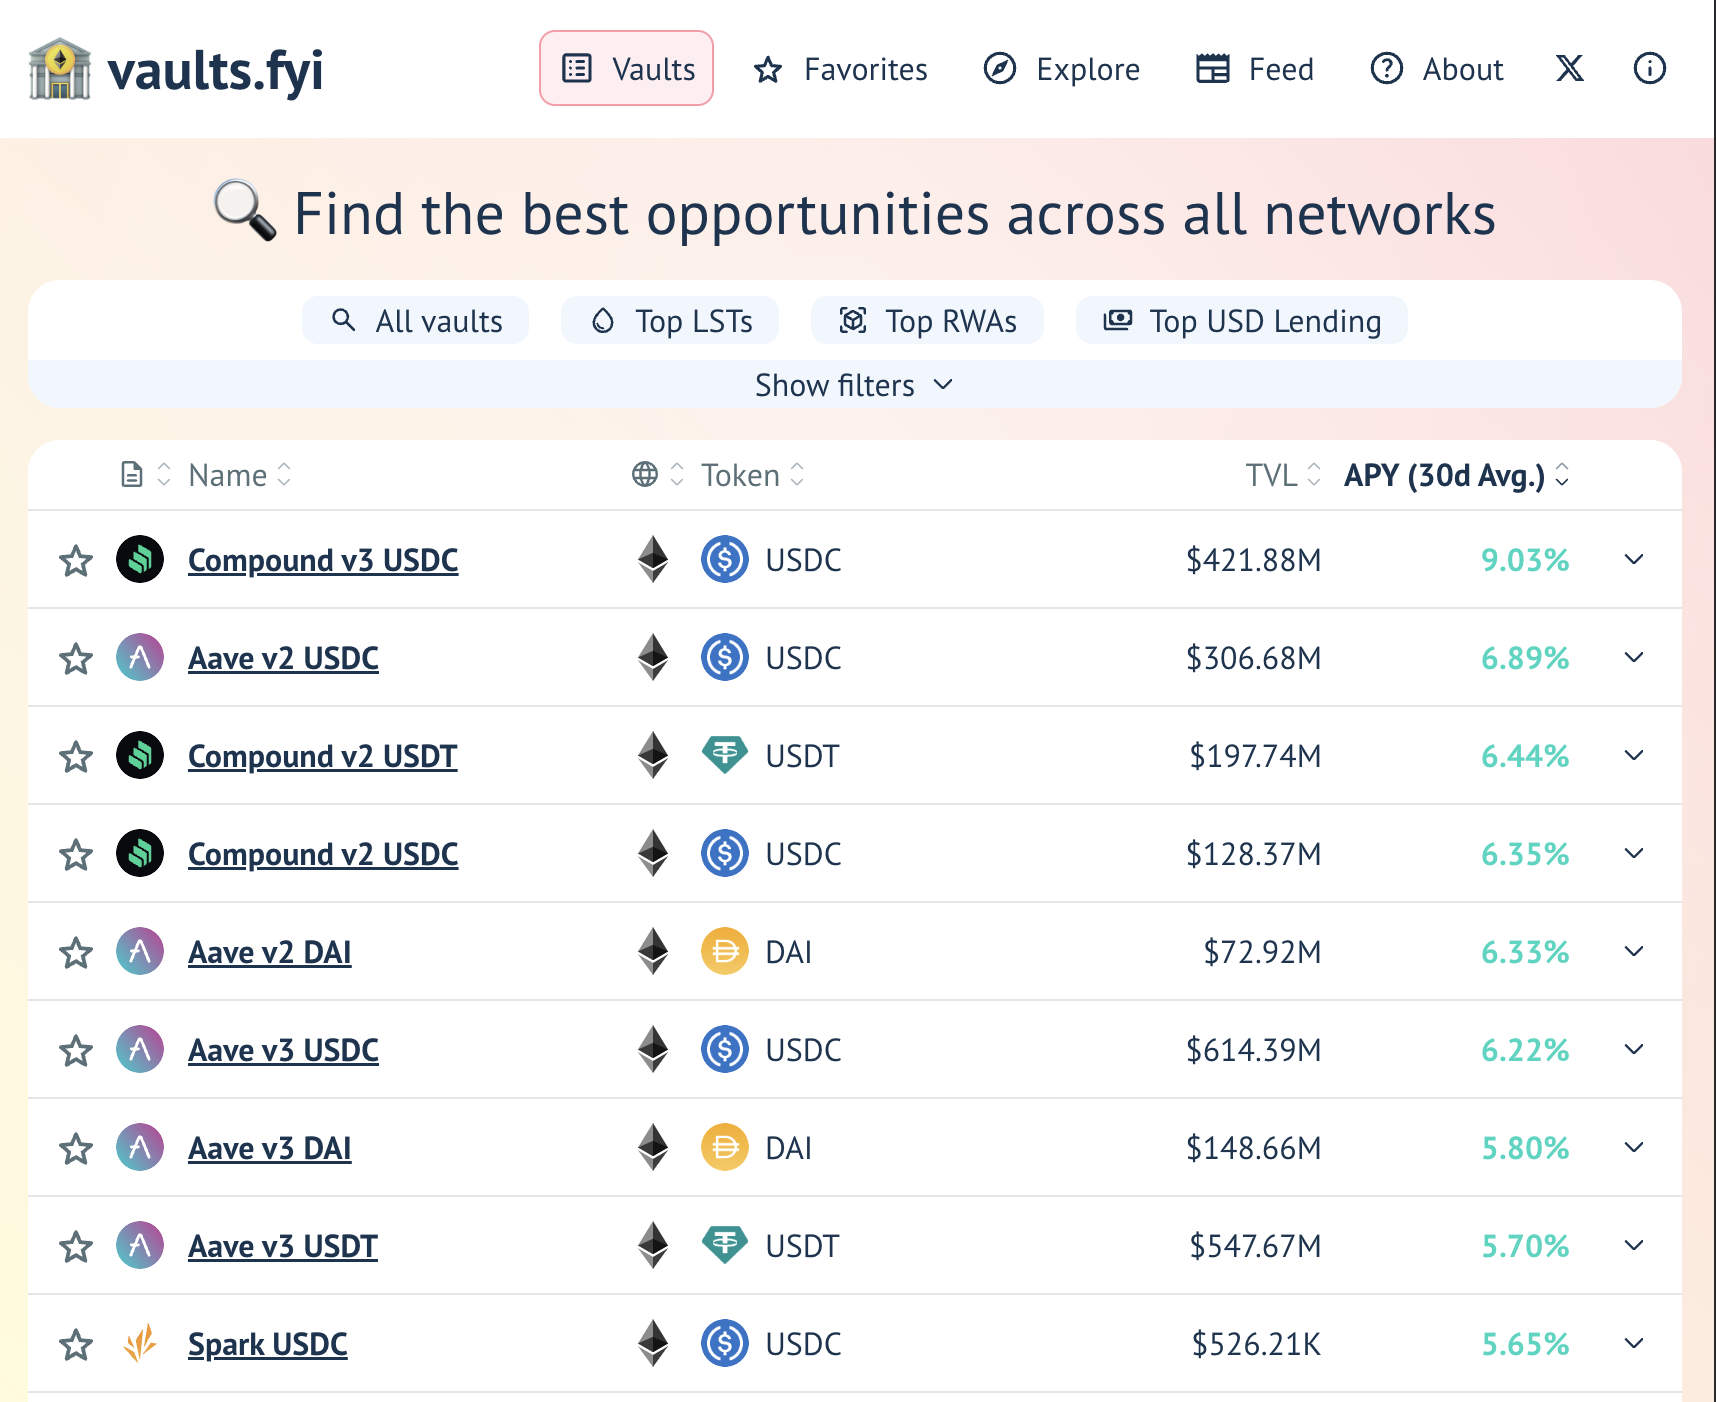Viewport: 1716px width, 1402px height.
Task: Click the Compound v2 USDC protocol logo
Action: [x=140, y=853]
